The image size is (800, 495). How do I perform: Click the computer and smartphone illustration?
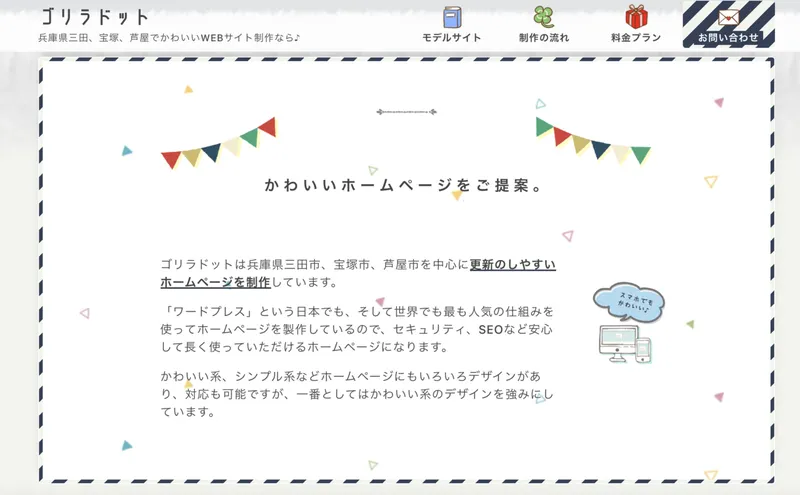(x=626, y=344)
